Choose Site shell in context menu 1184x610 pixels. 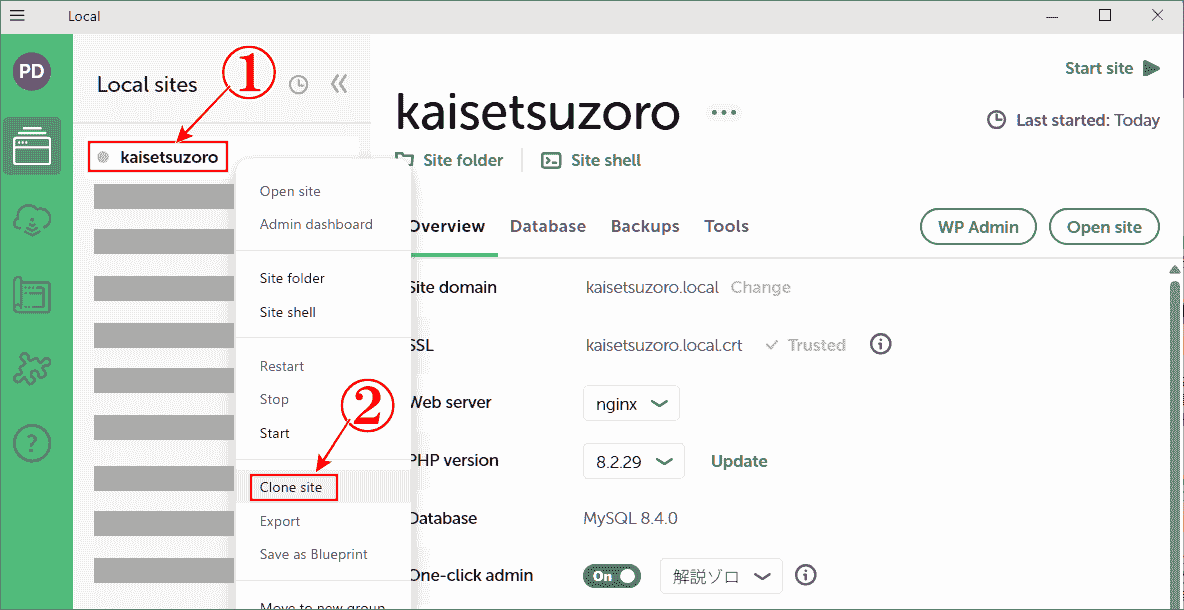pyautogui.click(x=287, y=312)
